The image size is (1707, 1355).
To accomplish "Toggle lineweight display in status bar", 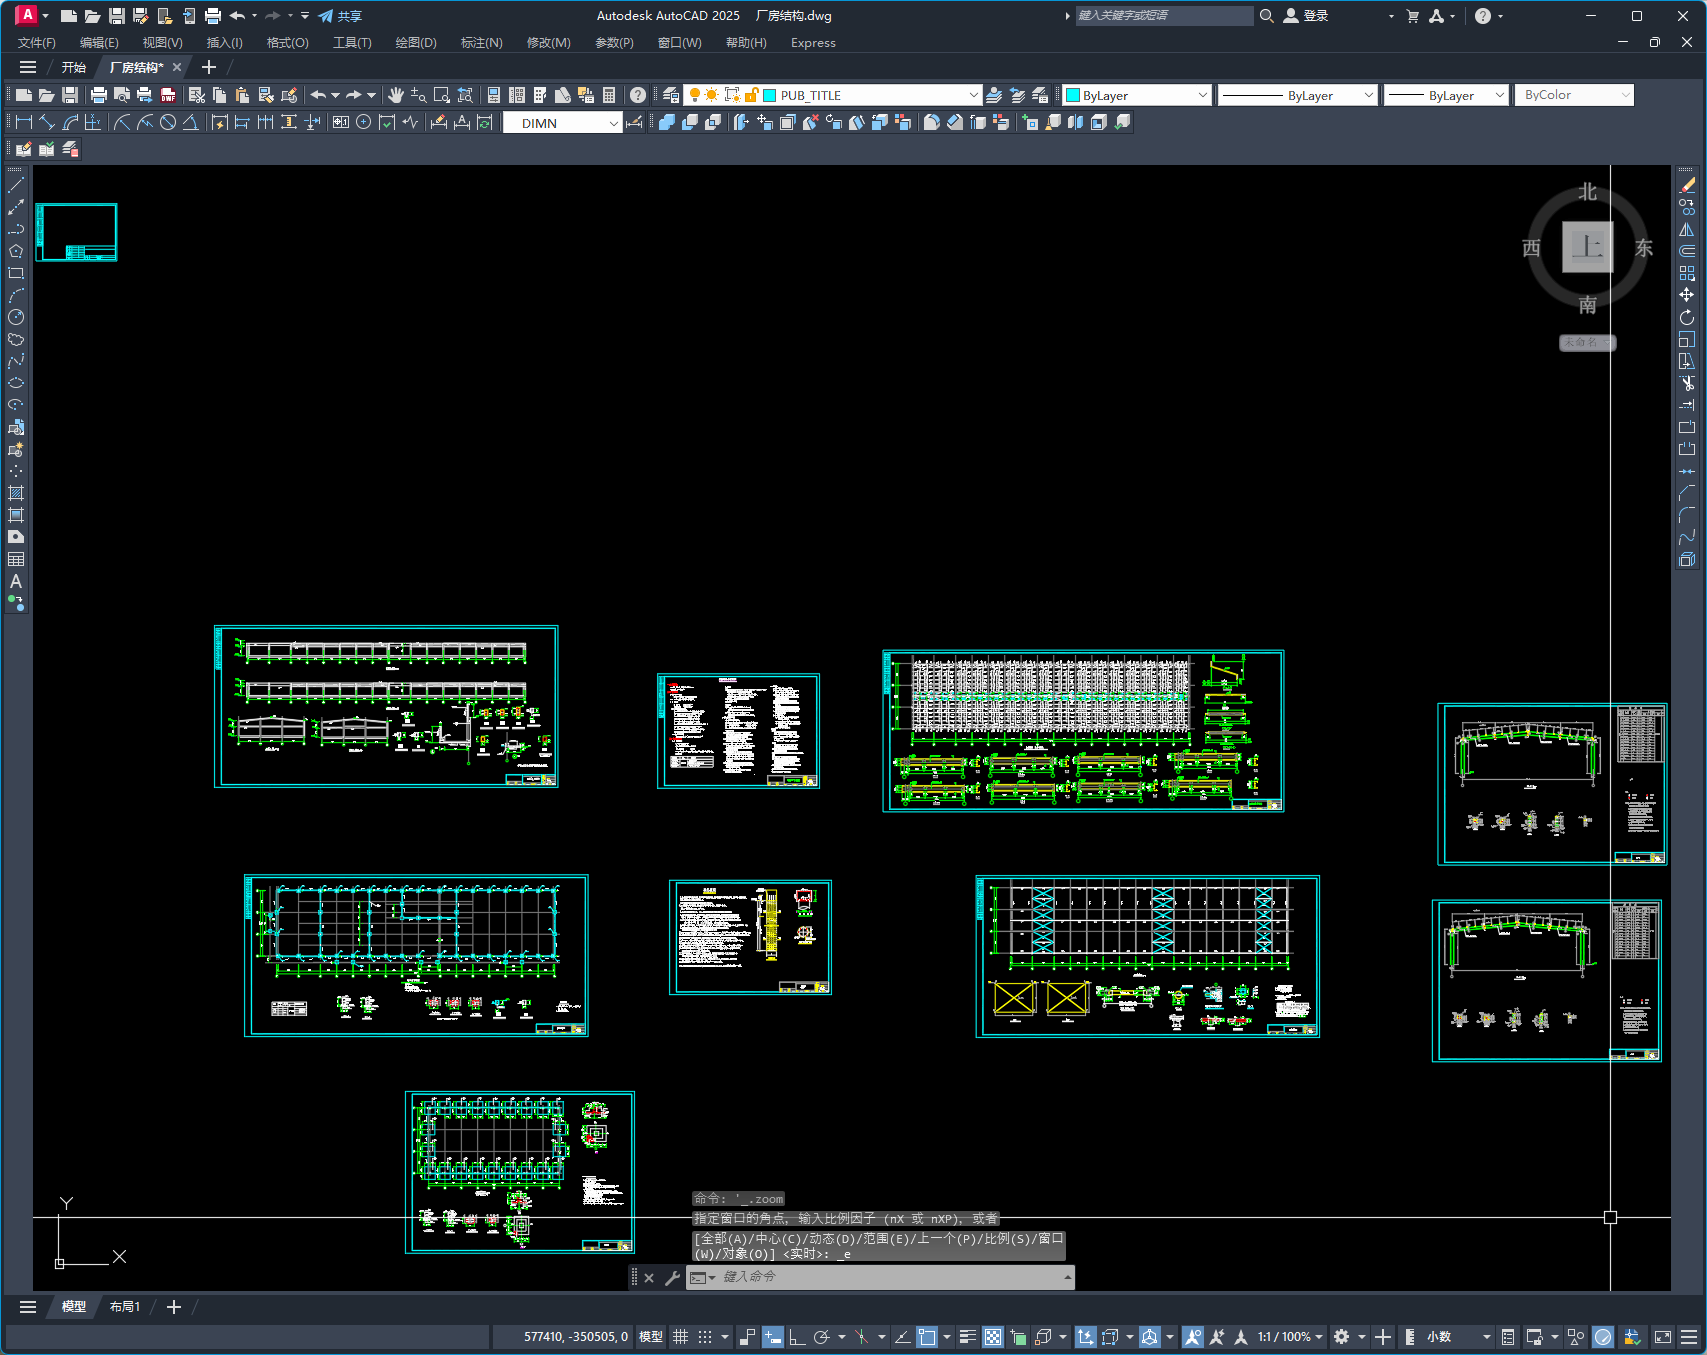I will [x=967, y=1337].
